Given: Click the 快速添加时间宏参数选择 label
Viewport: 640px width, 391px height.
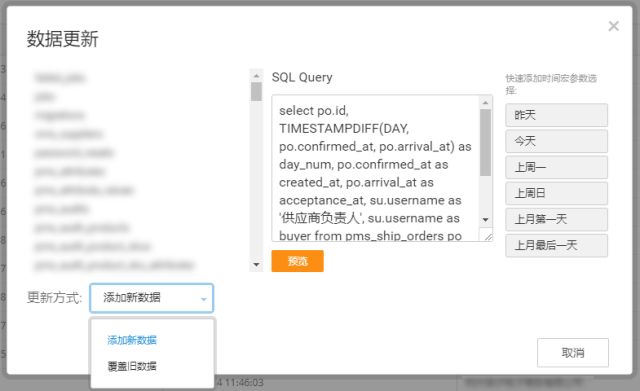Looking at the screenshot, I should pyautogui.click(x=551, y=84).
